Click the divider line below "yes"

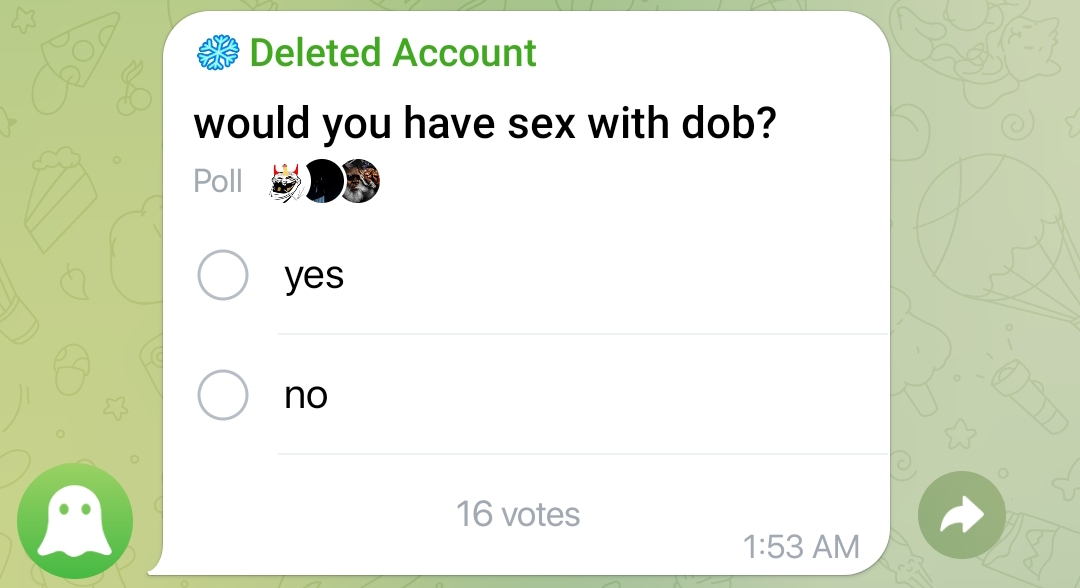582,334
